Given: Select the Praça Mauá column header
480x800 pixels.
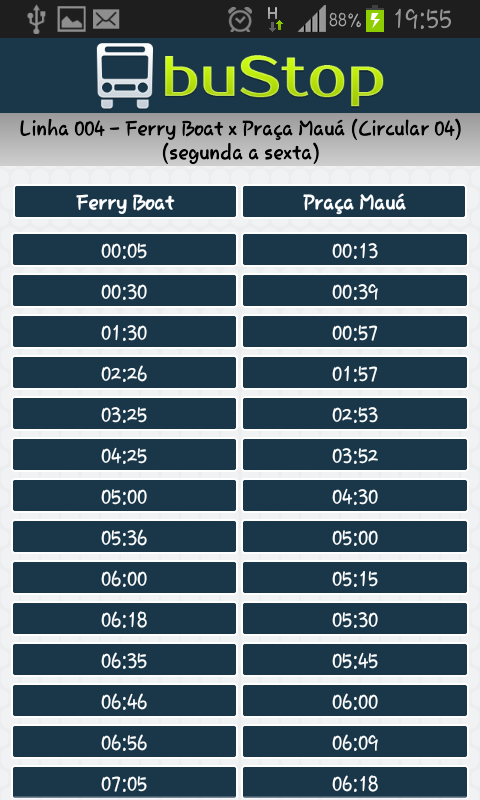Looking at the screenshot, I should coord(354,202).
